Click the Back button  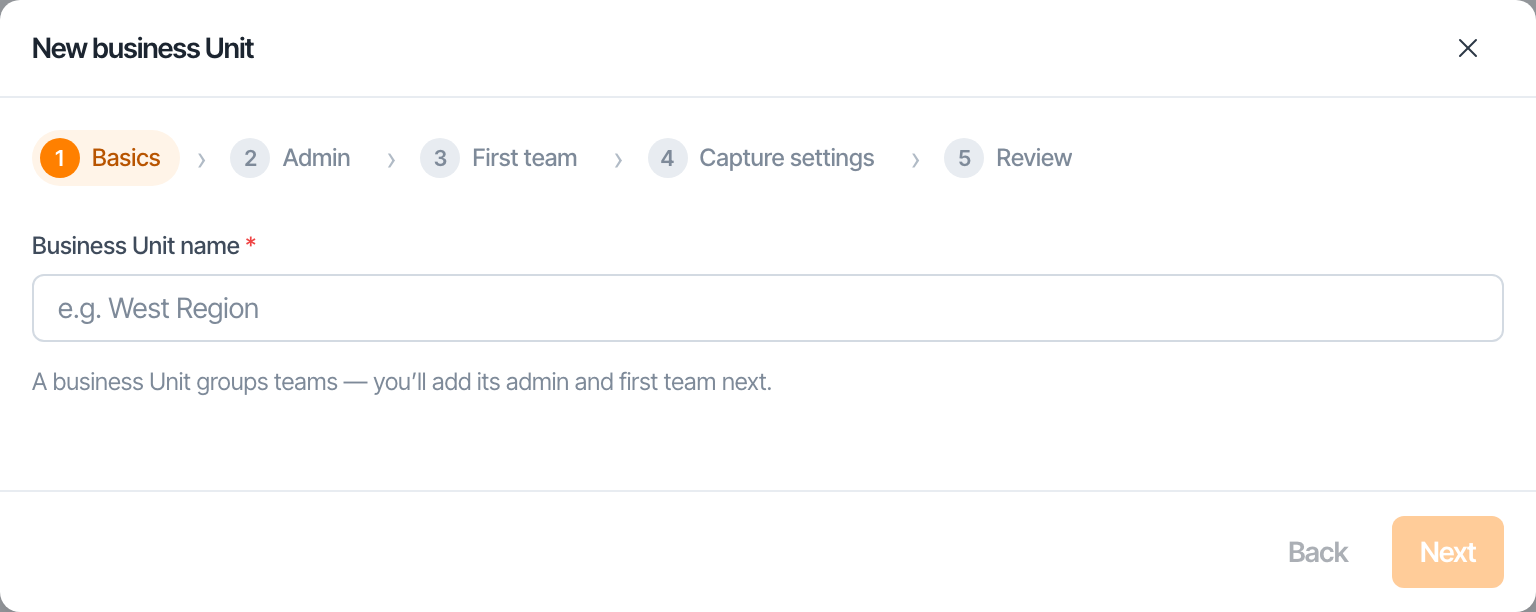pyautogui.click(x=1318, y=552)
